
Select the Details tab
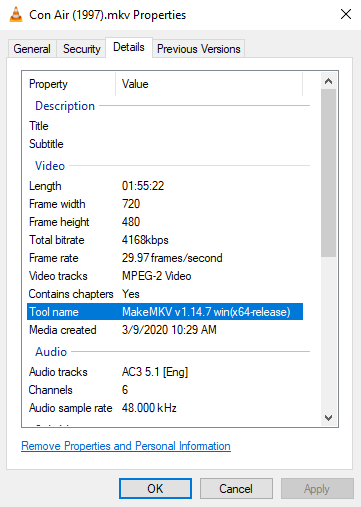tap(129, 47)
